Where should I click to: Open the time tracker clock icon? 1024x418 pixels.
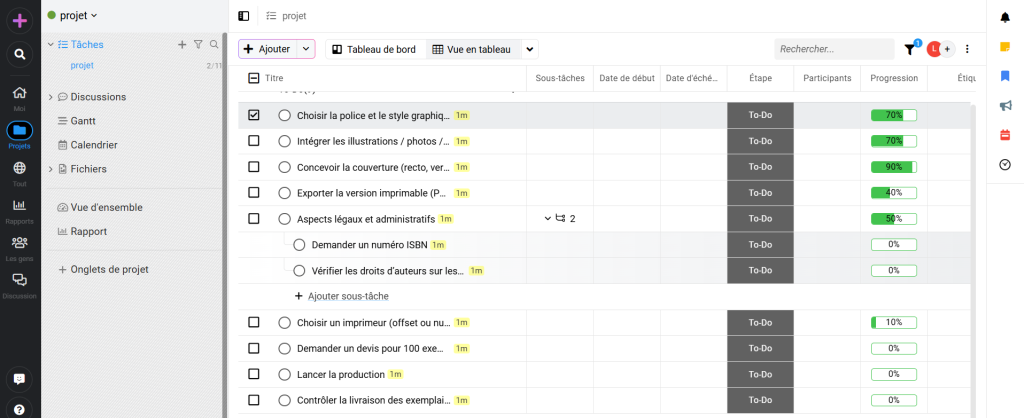(1005, 165)
